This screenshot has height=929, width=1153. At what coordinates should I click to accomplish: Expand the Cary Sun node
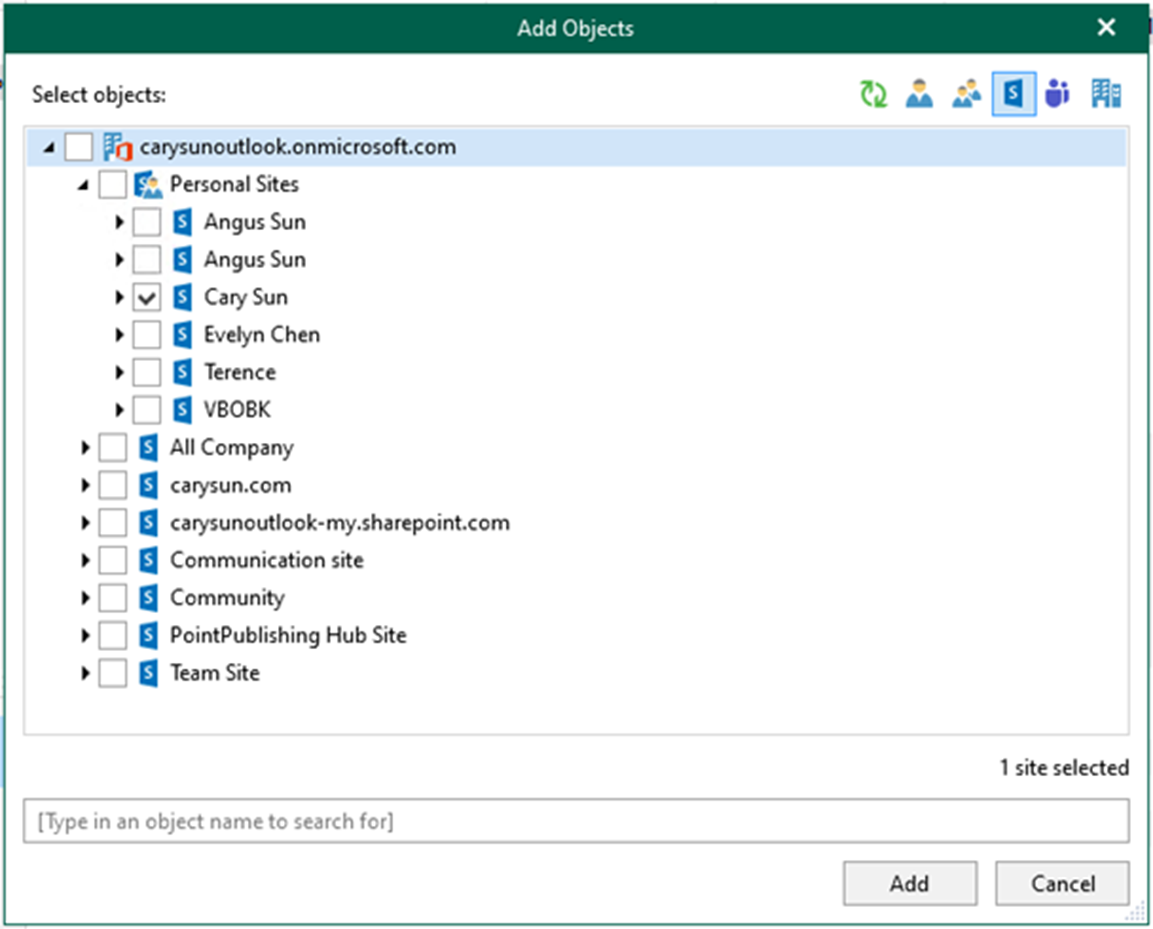[119, 297]
